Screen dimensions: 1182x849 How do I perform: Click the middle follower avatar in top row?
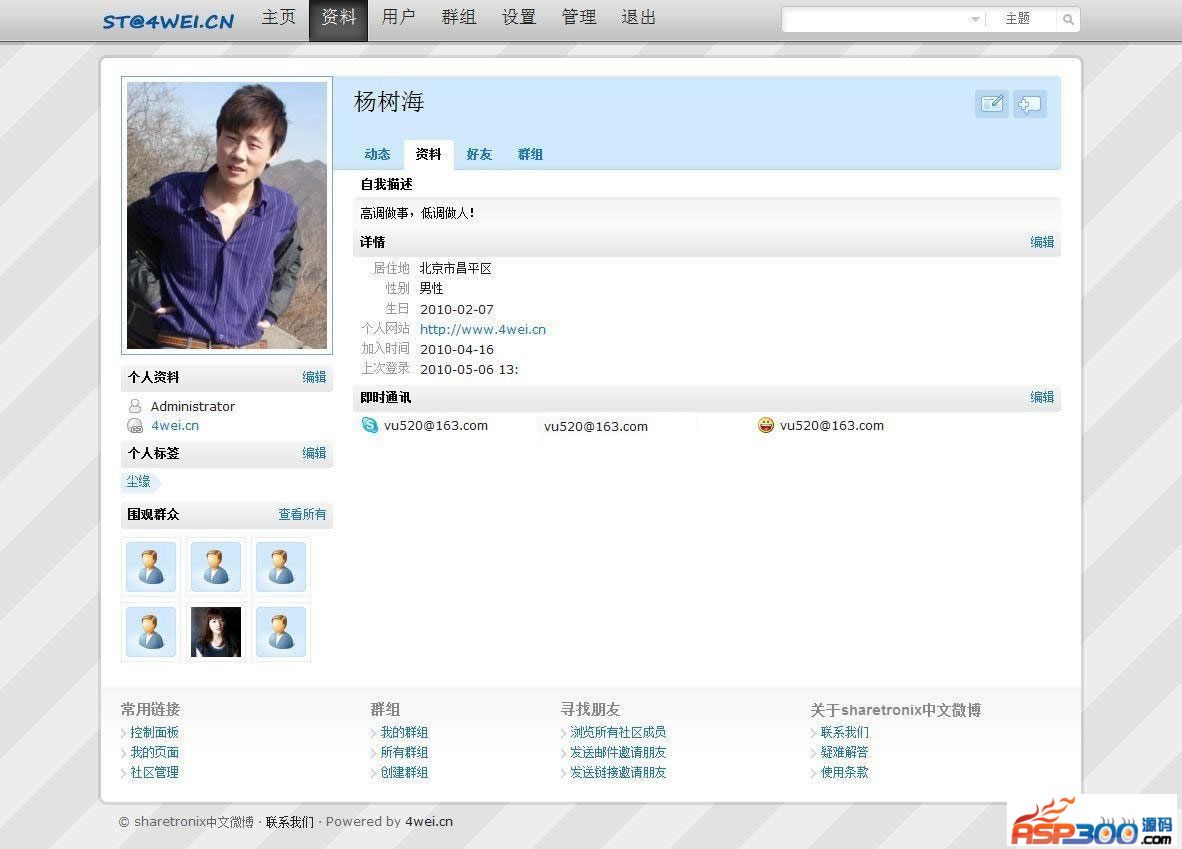(x=216, y=567)
